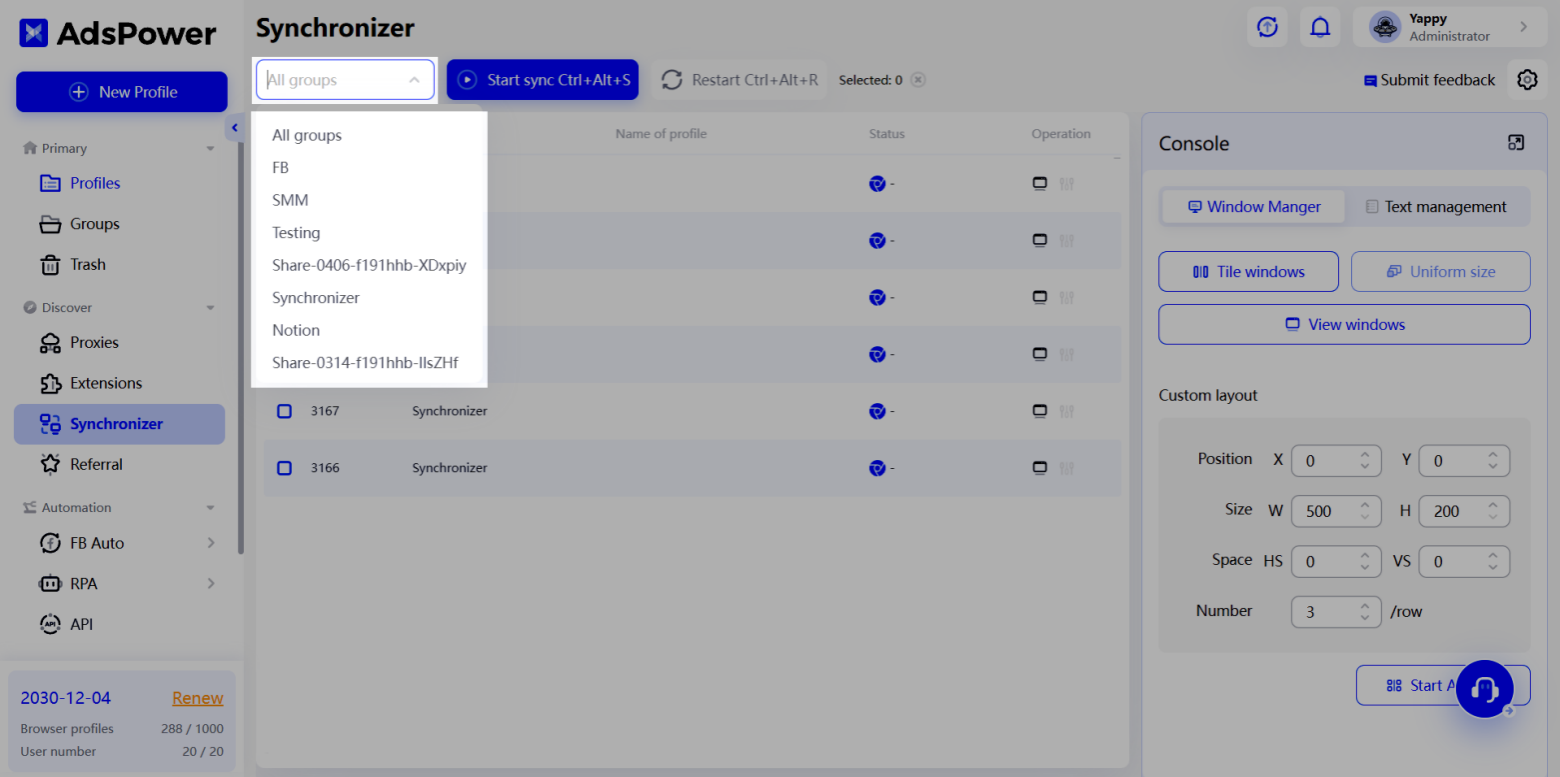This screenshot has width=1560, height=777.
Task: Collapse the All groups dropdown with its chevron
Action: point(412,79)
